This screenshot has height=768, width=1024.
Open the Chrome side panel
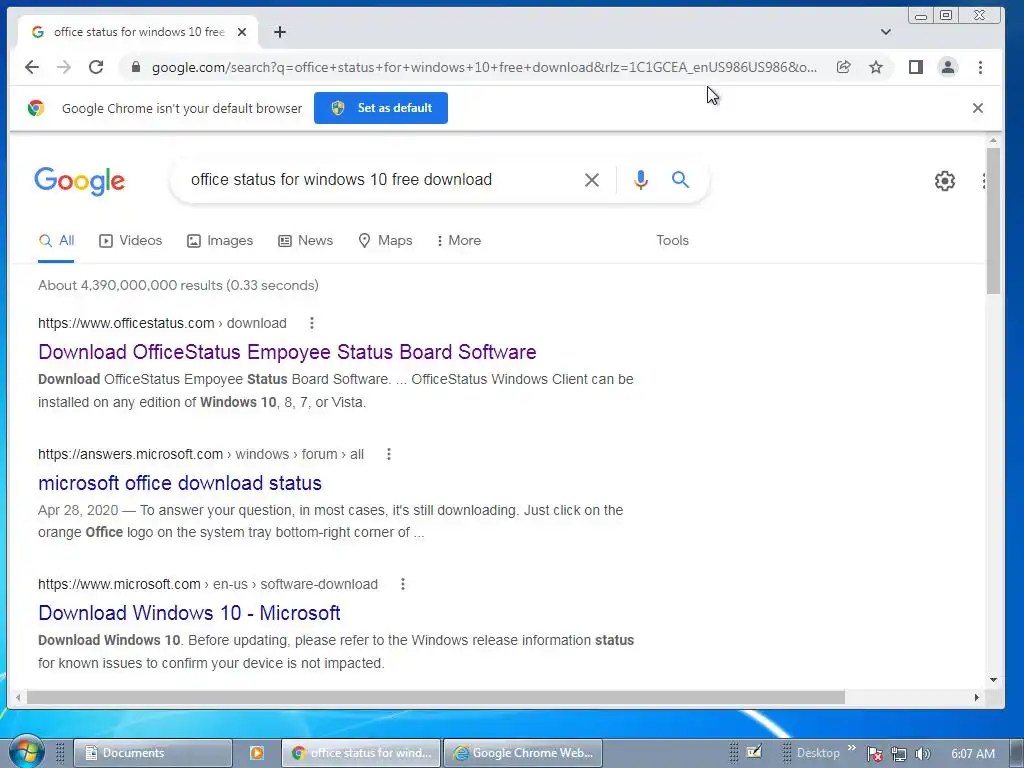click(916, 67)
